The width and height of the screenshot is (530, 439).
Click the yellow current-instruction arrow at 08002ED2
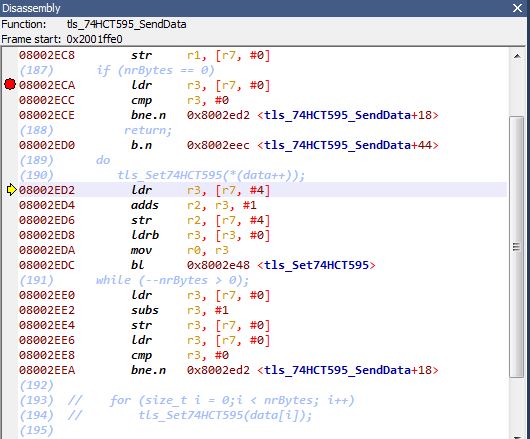[x=11, y=190]
